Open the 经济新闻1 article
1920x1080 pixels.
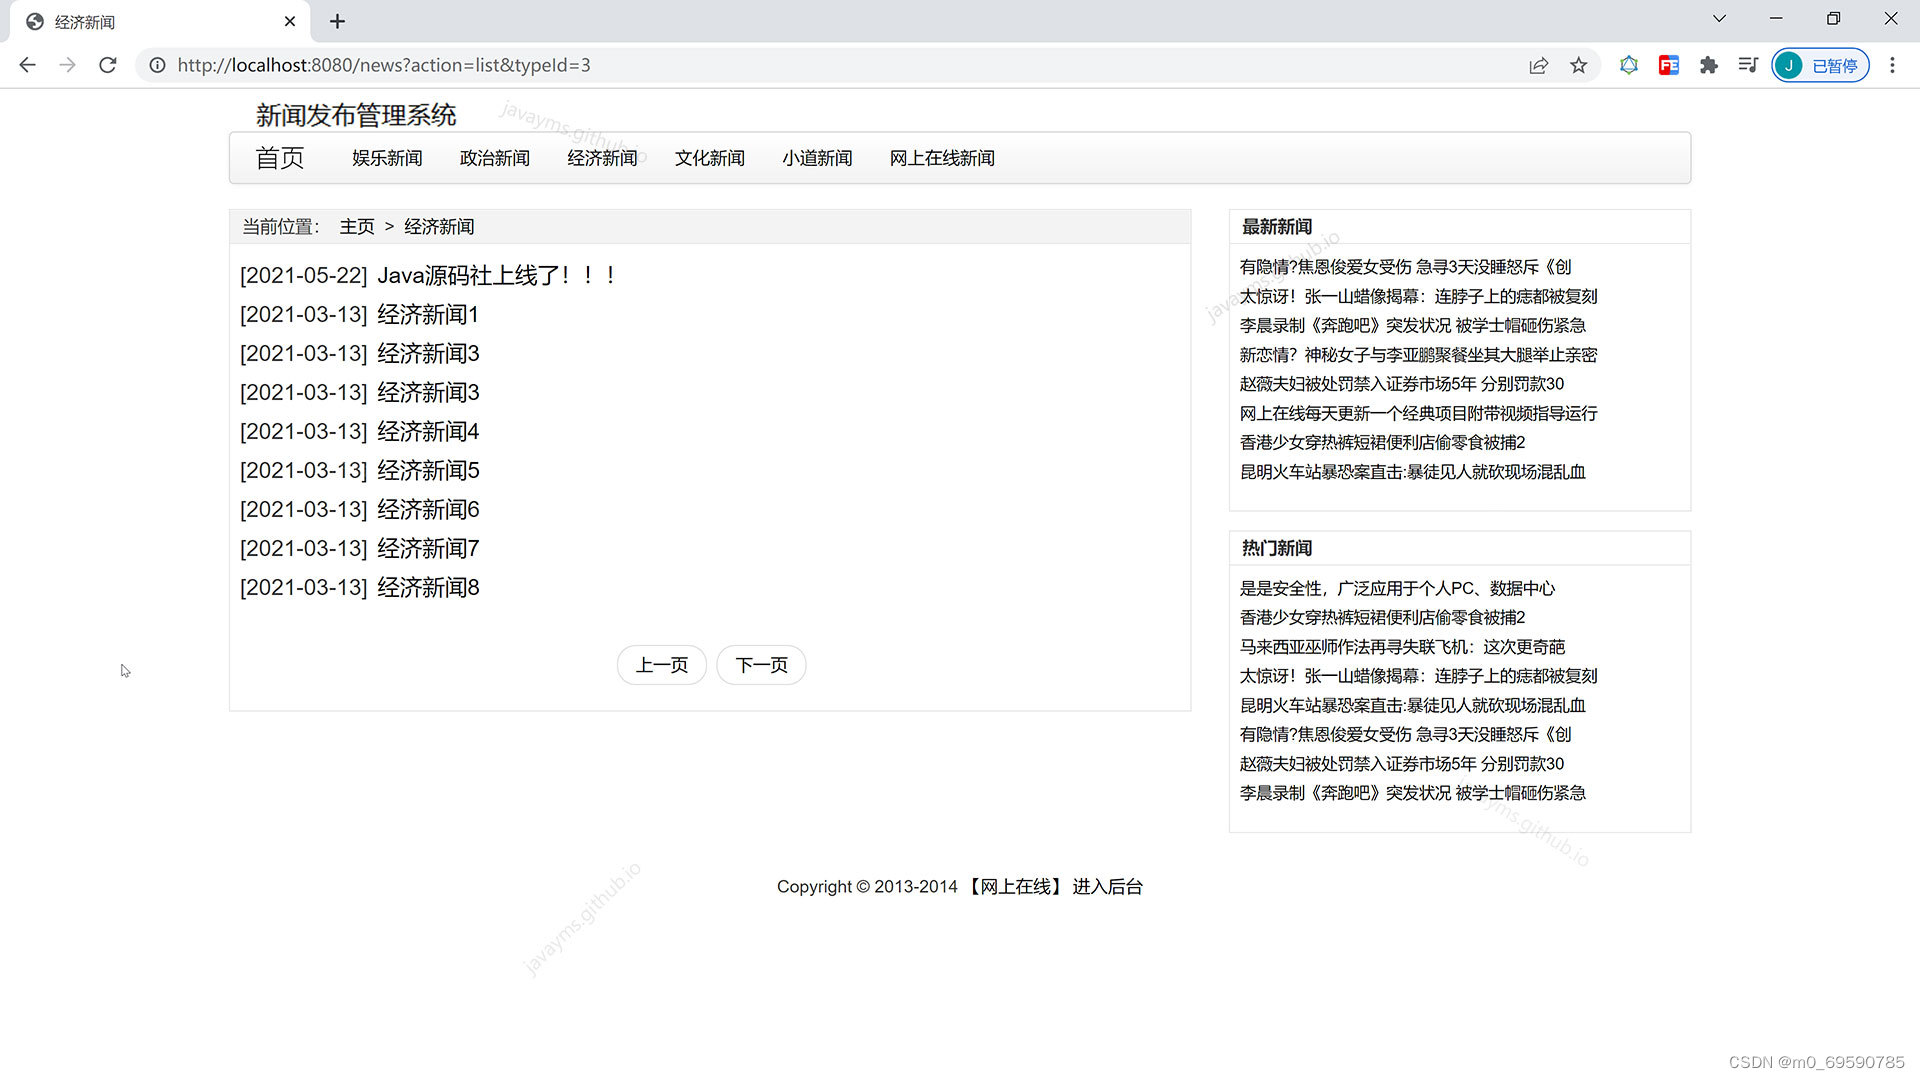(x=428, y=314)
